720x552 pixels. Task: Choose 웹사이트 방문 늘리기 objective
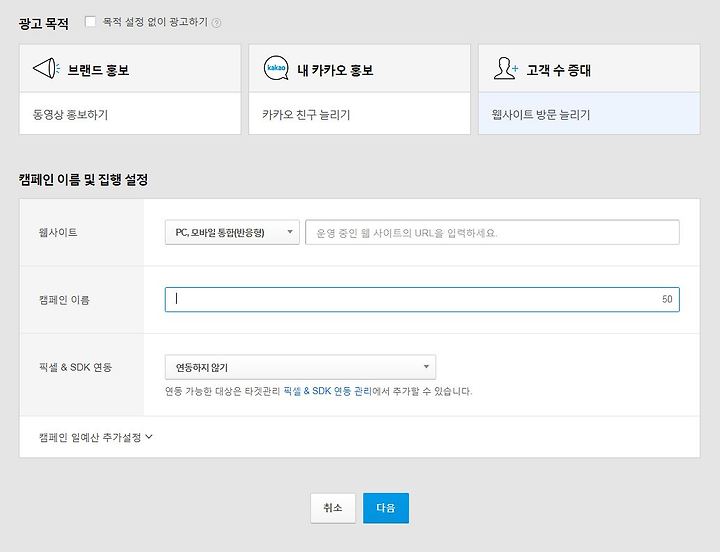pos(589,114)
